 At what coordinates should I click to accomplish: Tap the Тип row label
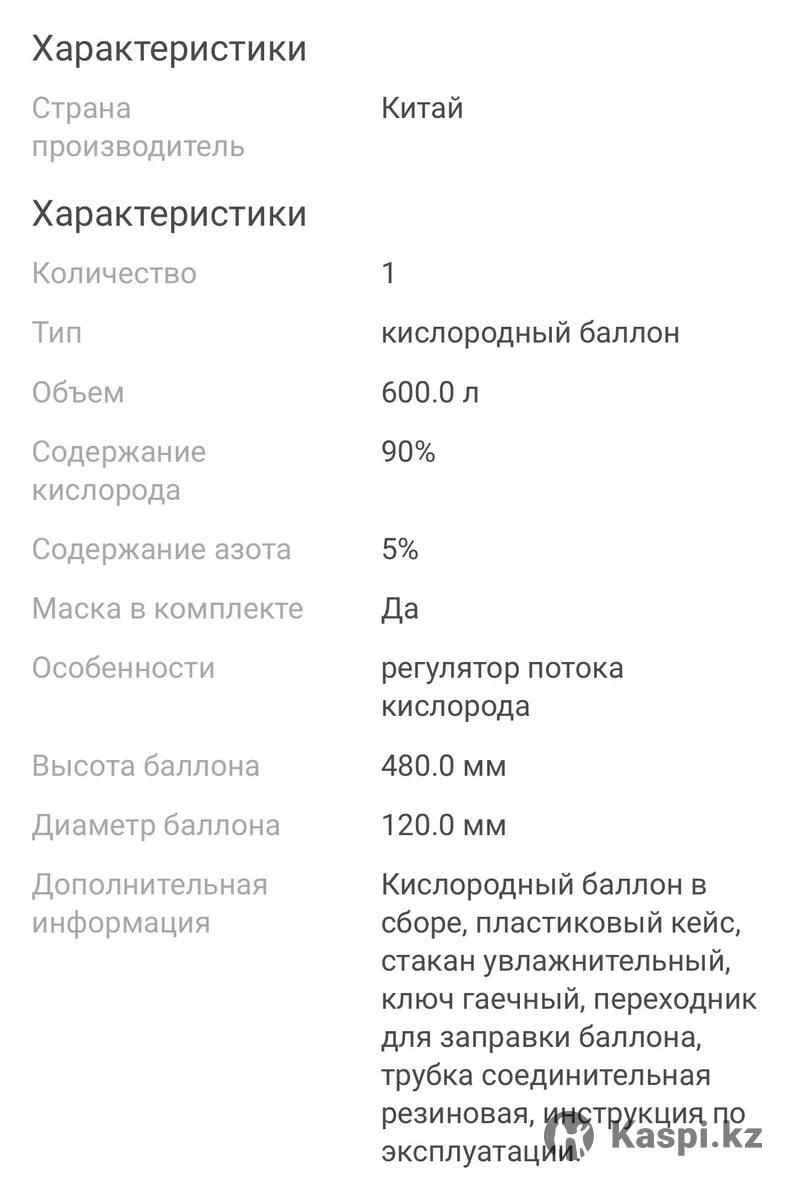[57, 332]
